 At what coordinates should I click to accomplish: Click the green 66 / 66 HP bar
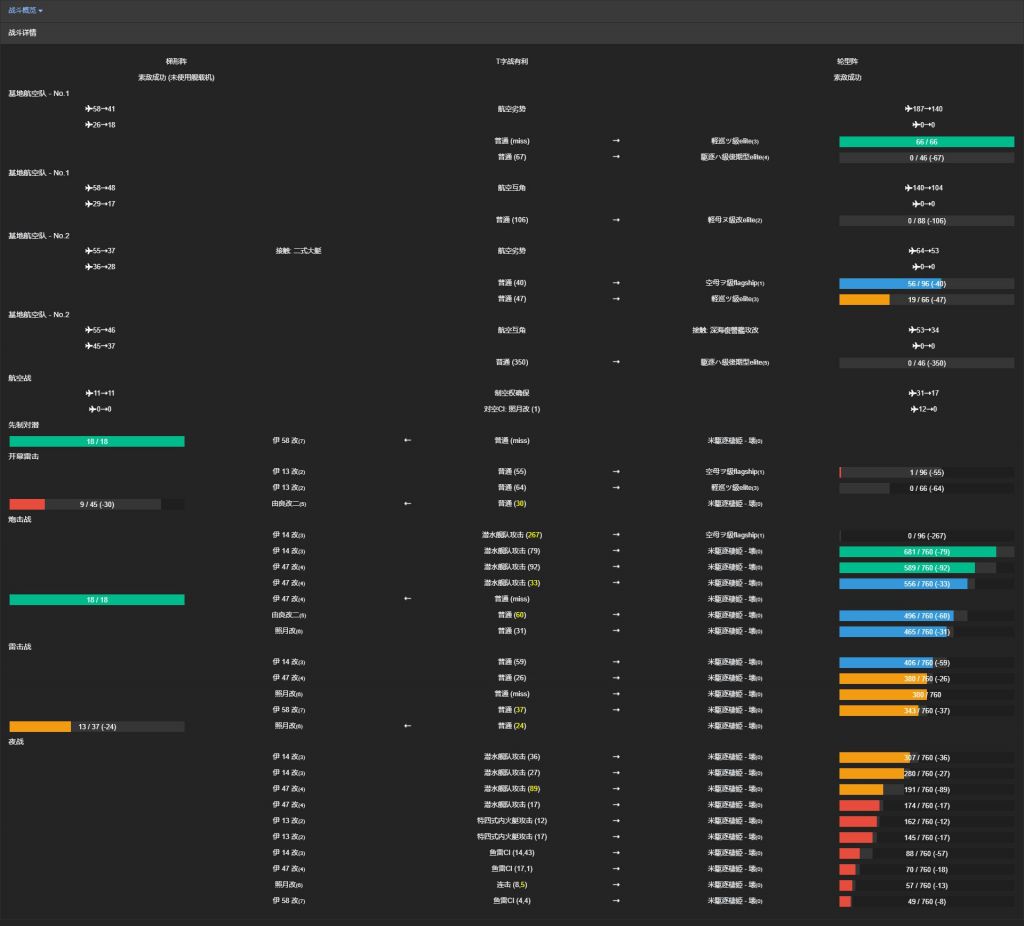926,142
